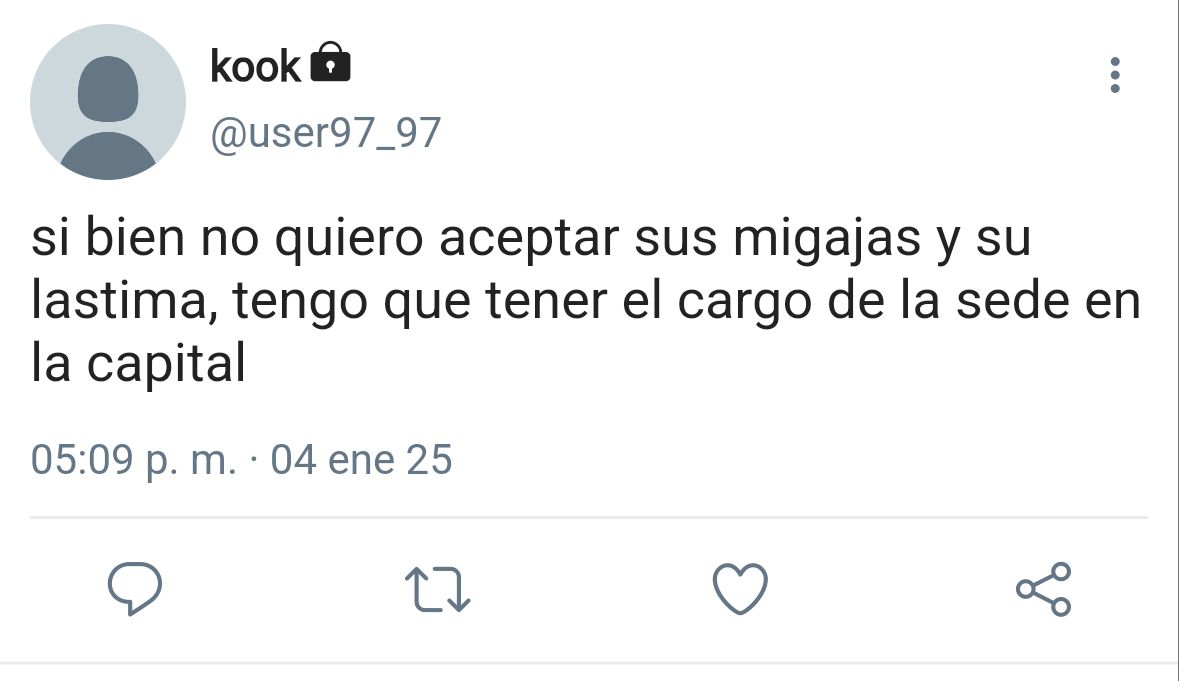Visit the @user97_97 handle
This screenshot has height=681, width=1179.
pyautogui.click(x=326, y=133)
